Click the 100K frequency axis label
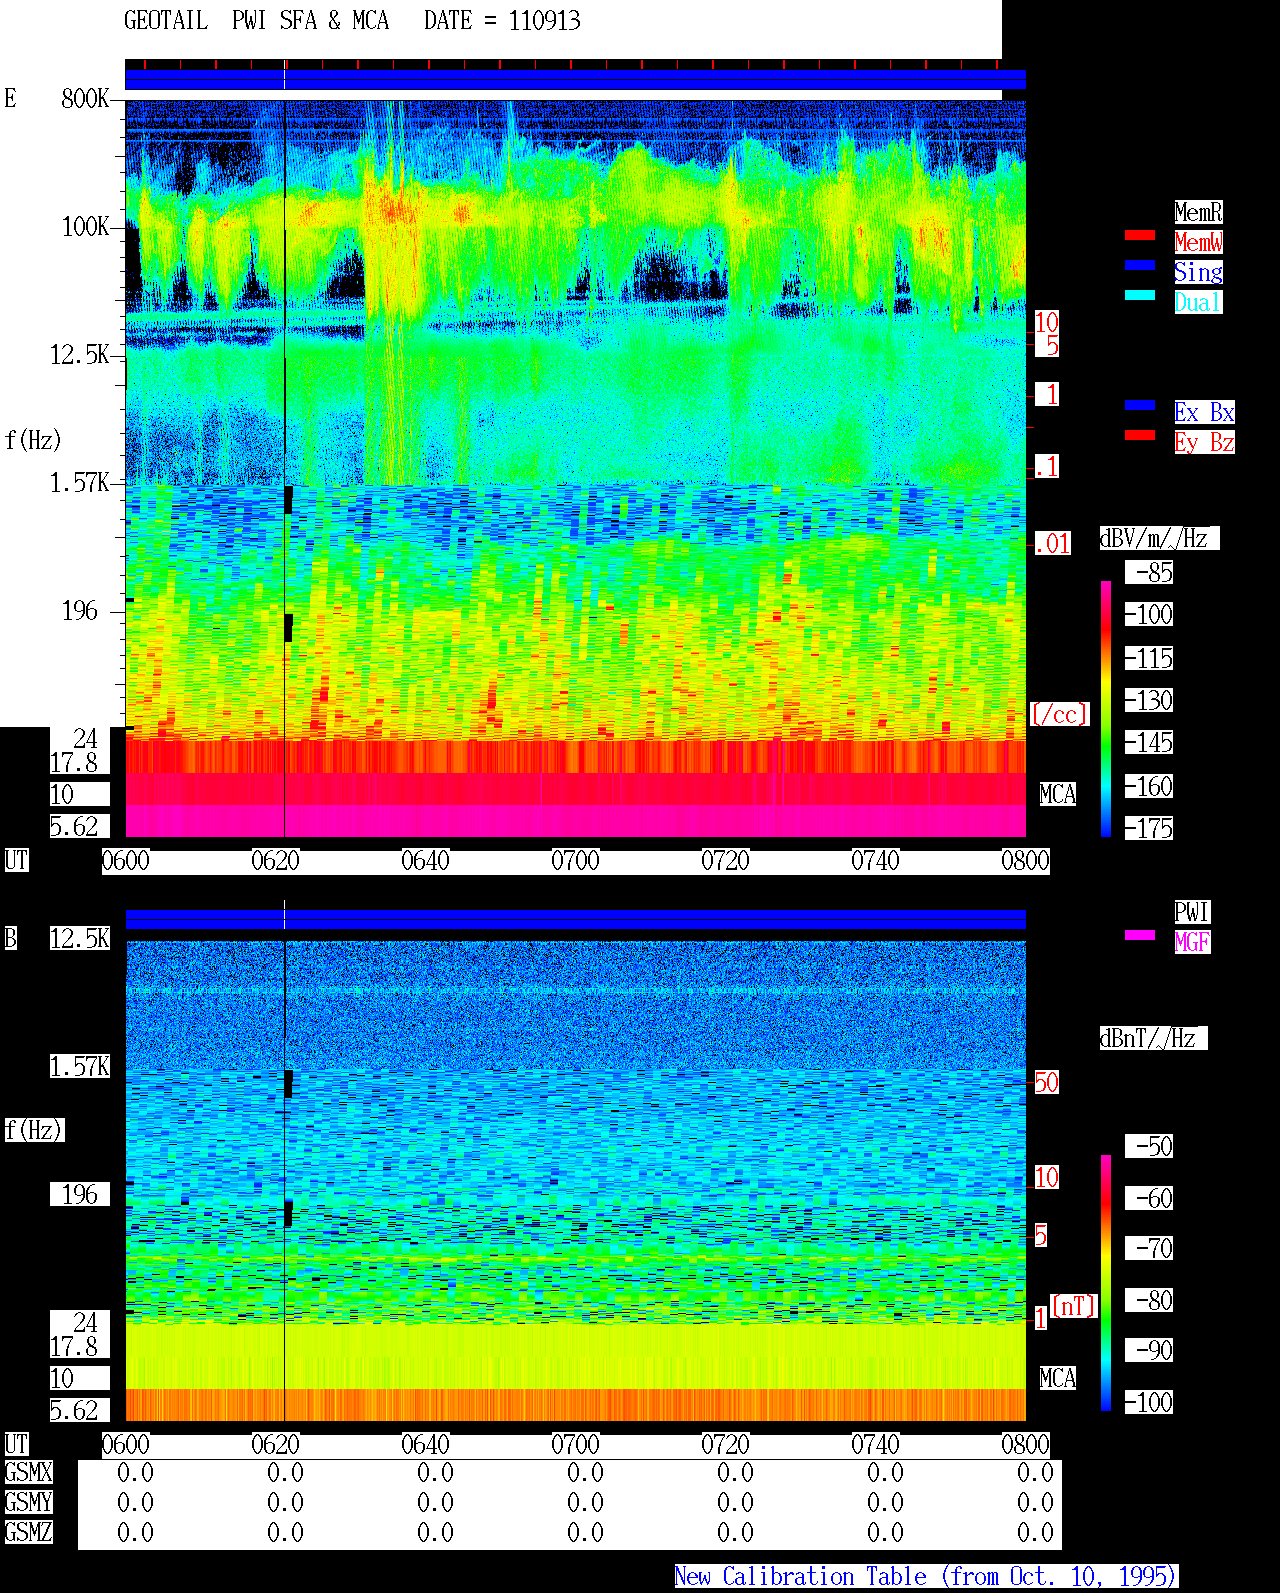 coord(85,226)
